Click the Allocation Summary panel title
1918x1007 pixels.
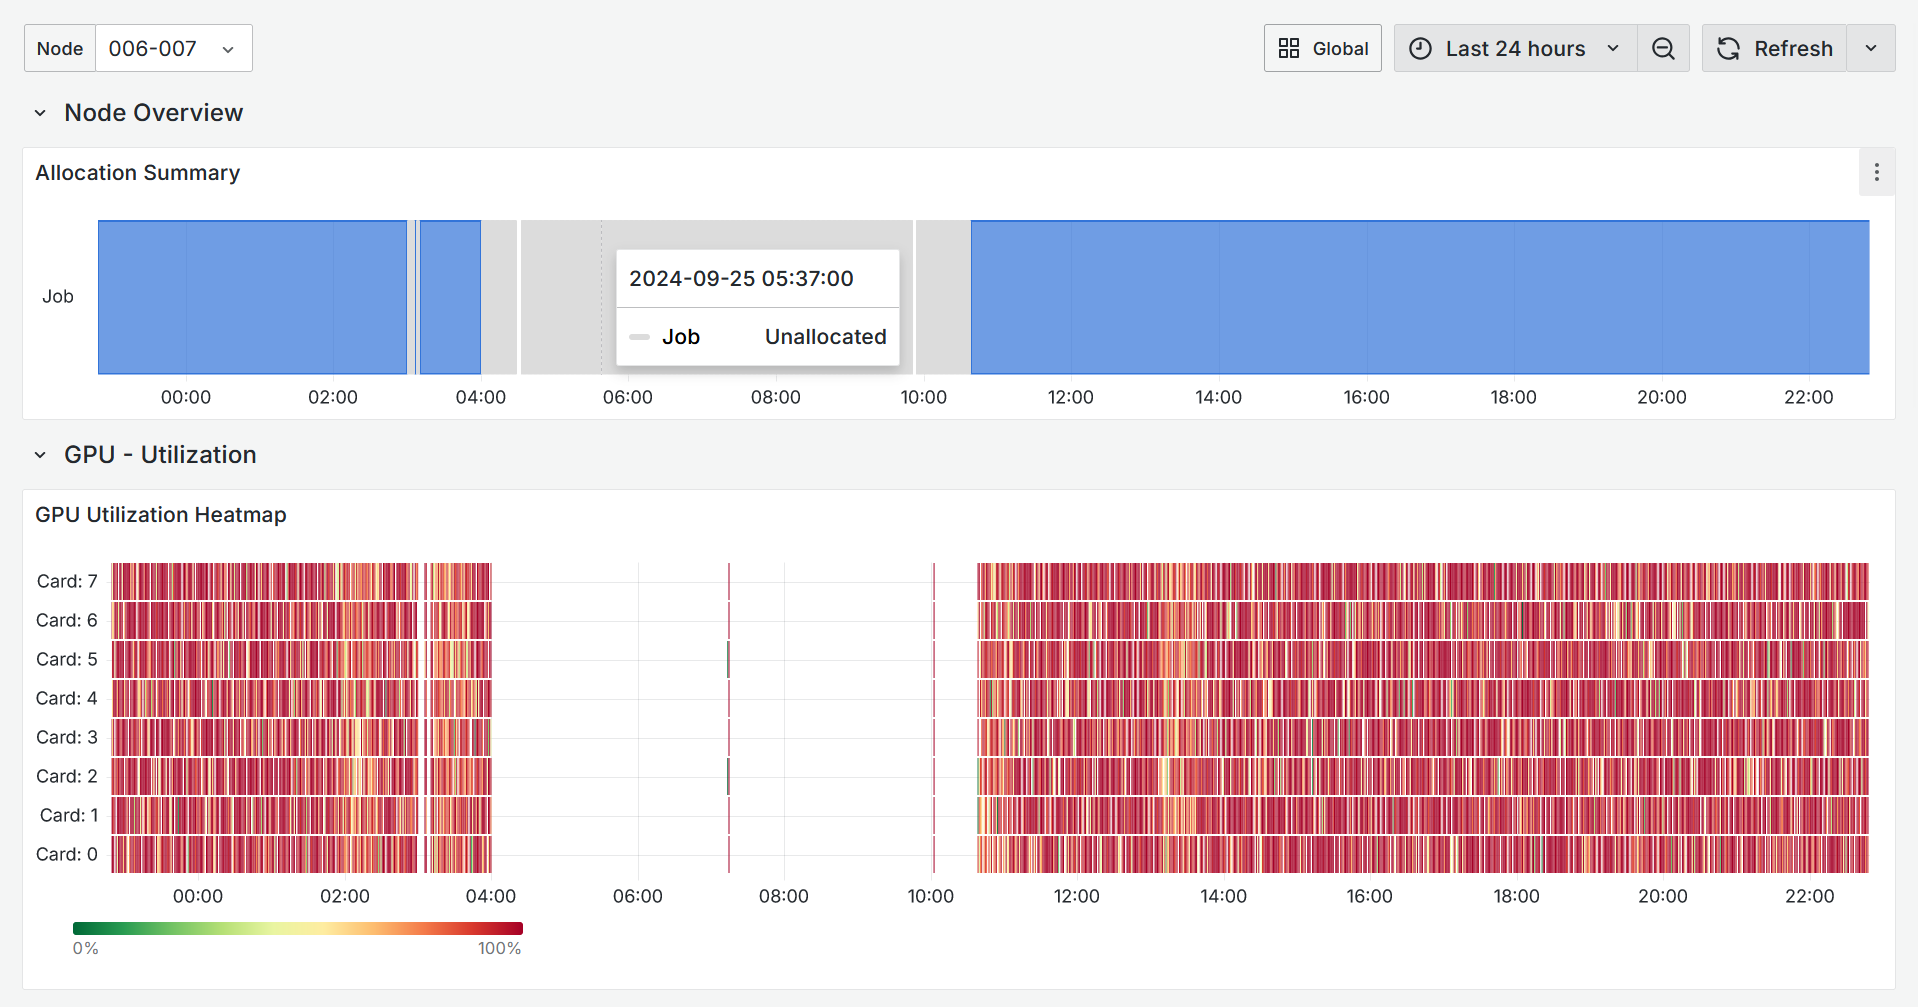coord(138,172)
